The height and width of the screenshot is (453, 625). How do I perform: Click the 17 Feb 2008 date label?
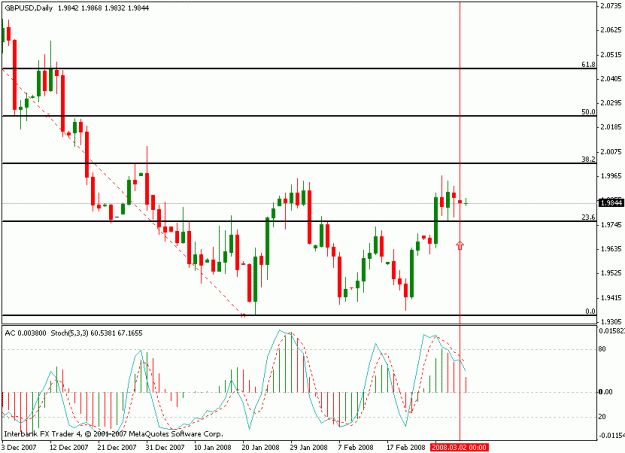406,447
